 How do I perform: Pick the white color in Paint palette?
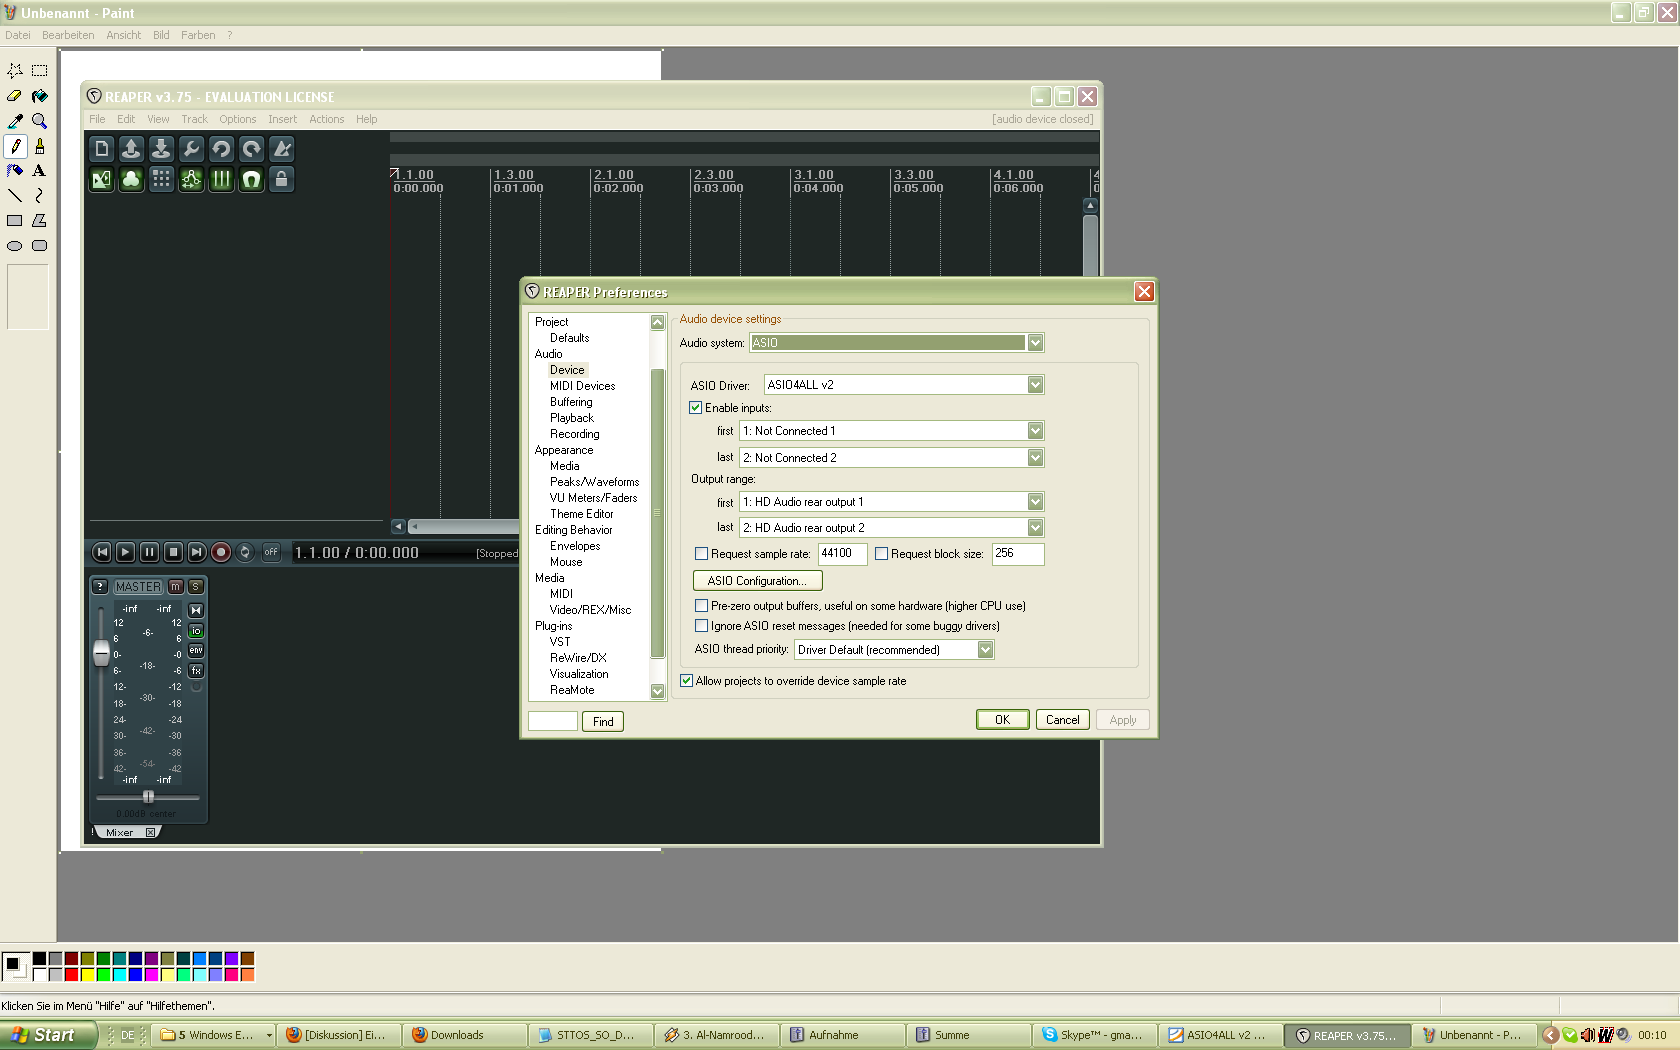[39, 975]
